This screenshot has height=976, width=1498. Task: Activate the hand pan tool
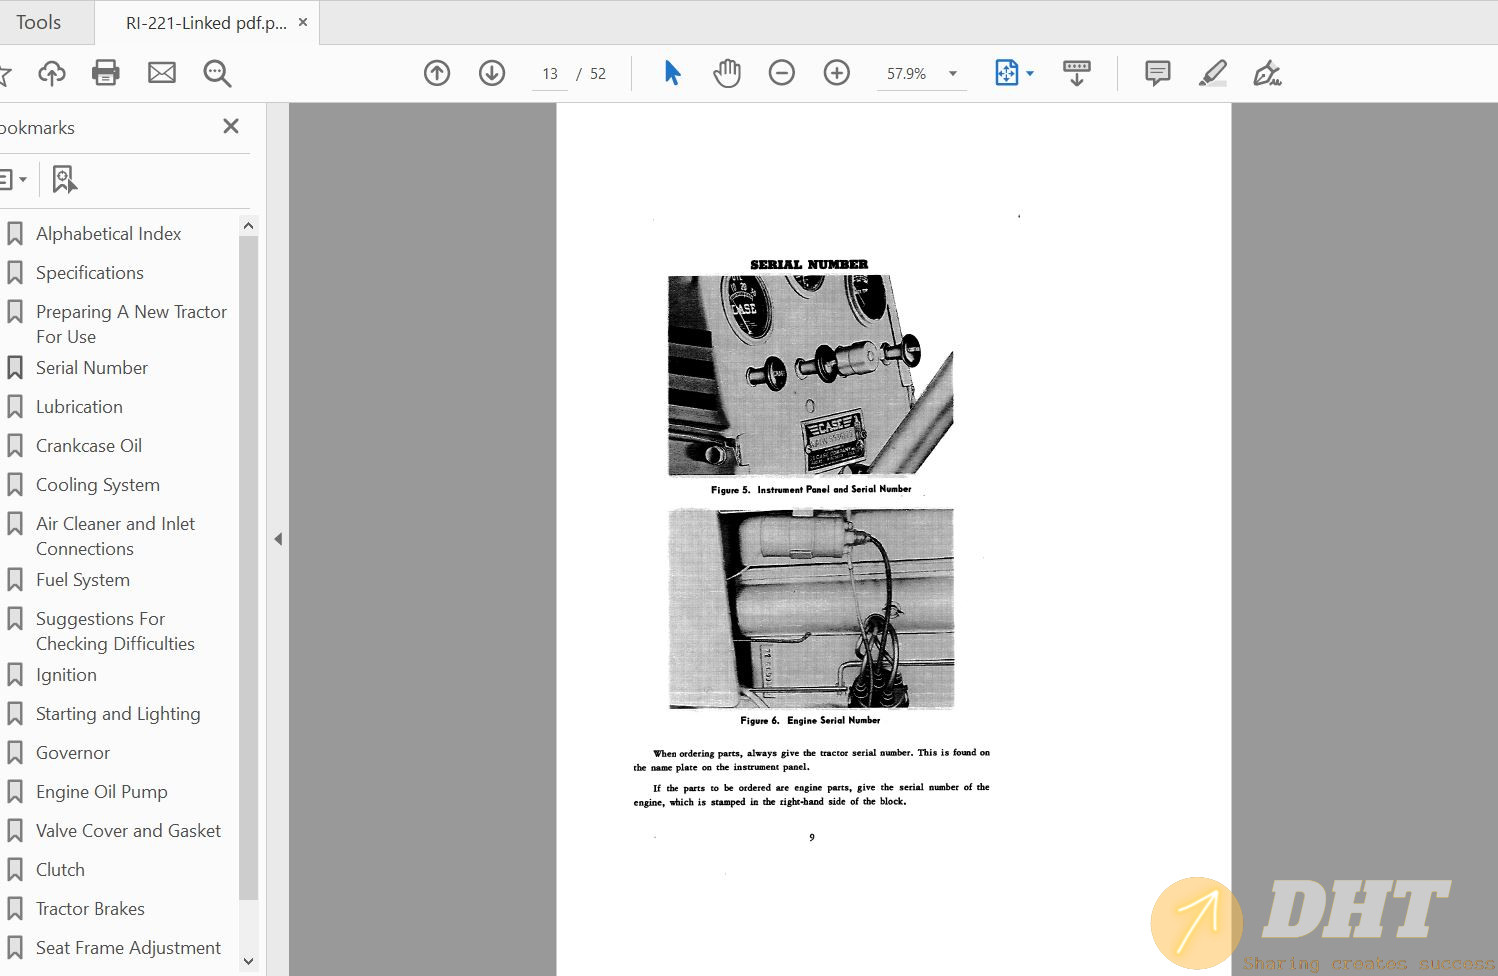click(727, 73)
